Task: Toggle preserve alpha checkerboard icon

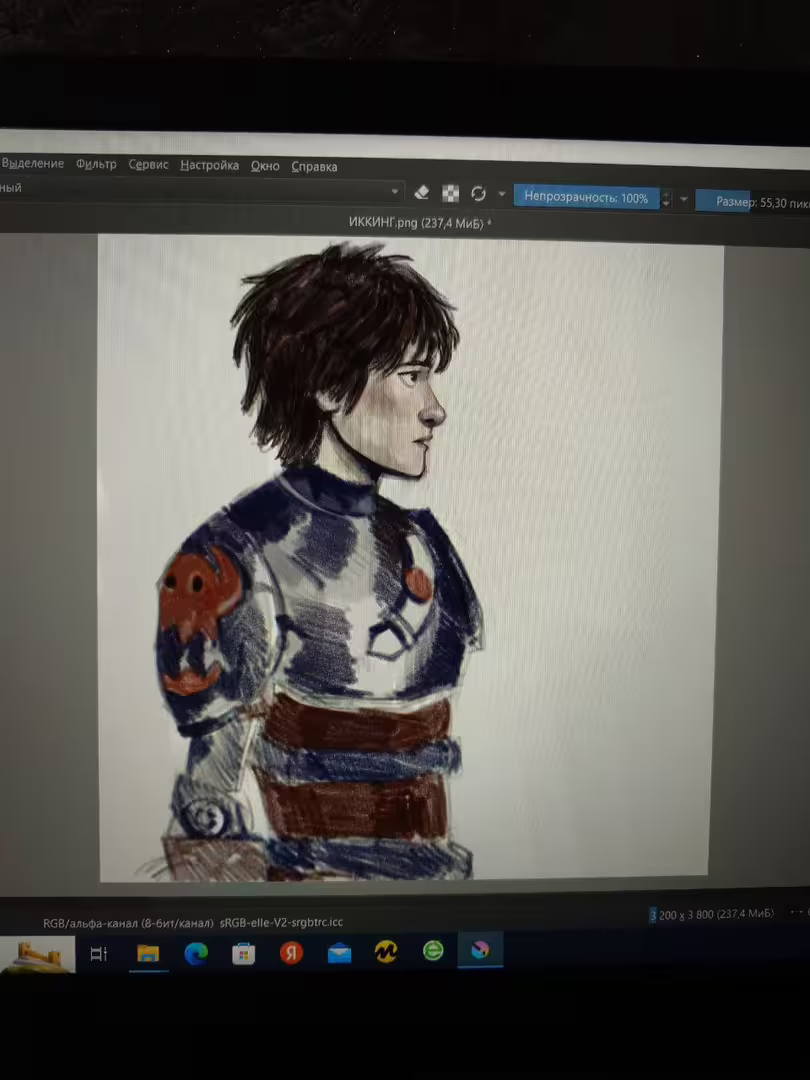Action: [450, 194]
